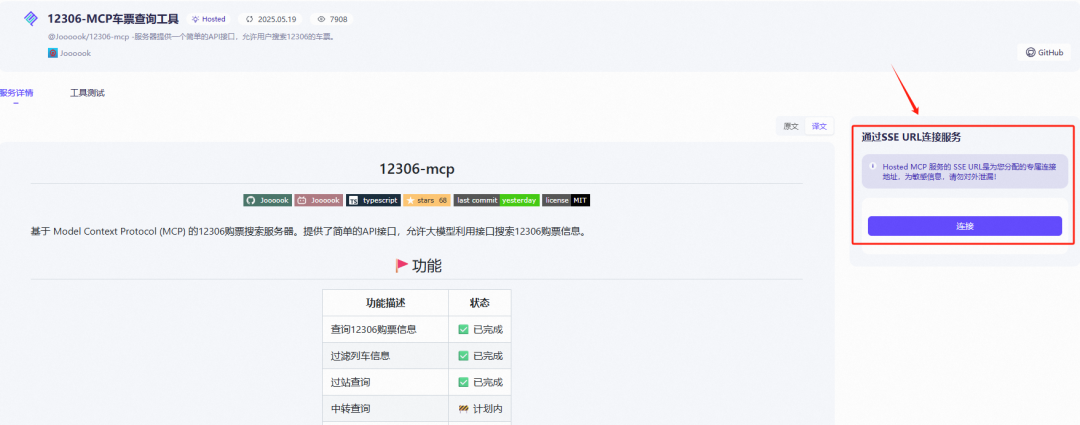Click the 7908 views count badge

tap(332, 19)
